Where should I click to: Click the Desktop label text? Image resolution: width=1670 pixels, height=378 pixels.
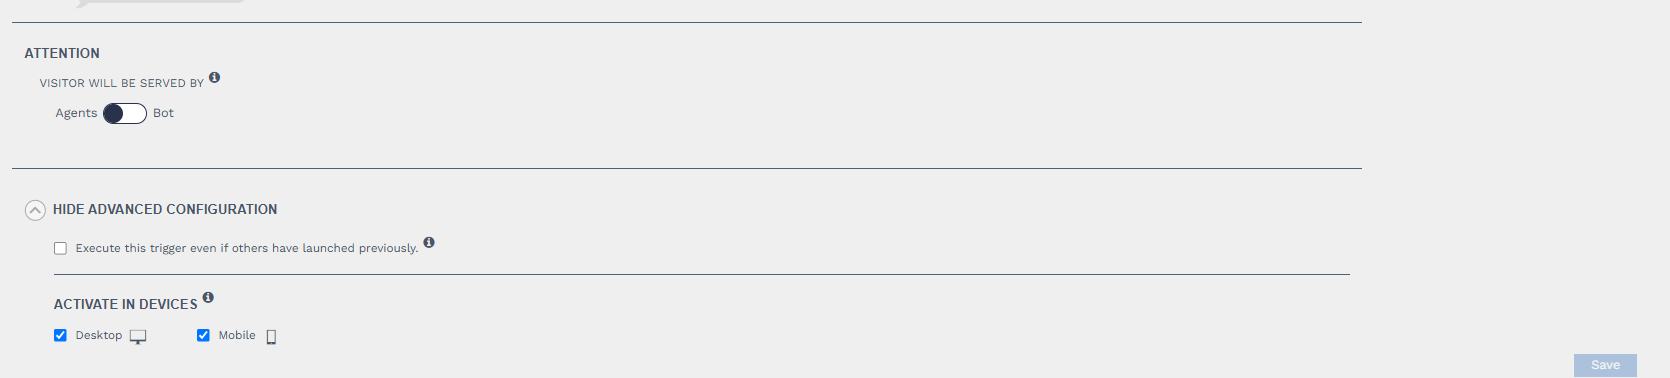tap(99, 335)
